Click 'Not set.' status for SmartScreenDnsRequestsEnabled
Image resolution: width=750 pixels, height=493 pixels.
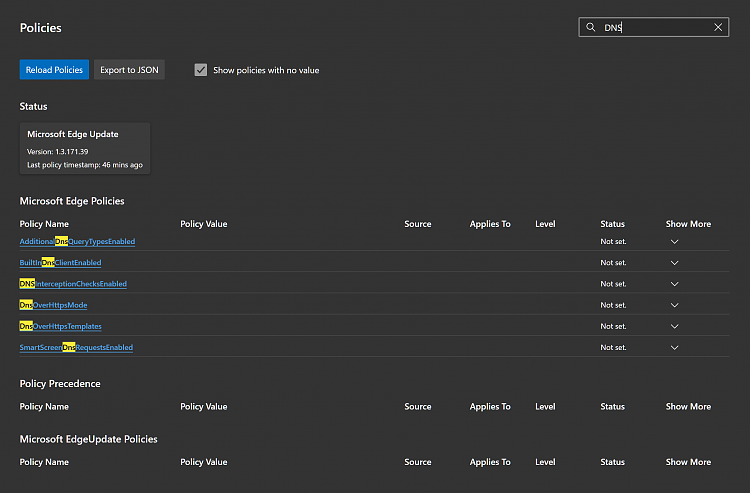tap(613, 347)
